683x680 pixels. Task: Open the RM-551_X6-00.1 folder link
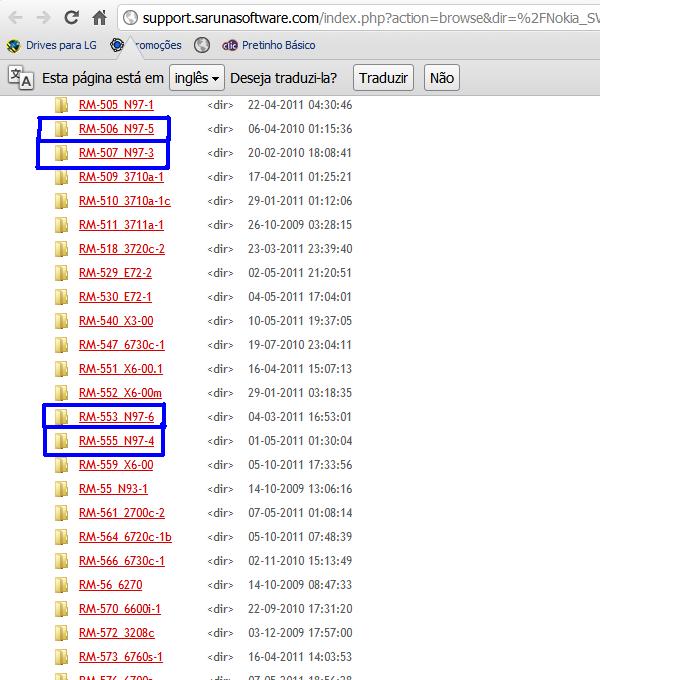coord(121,369)
